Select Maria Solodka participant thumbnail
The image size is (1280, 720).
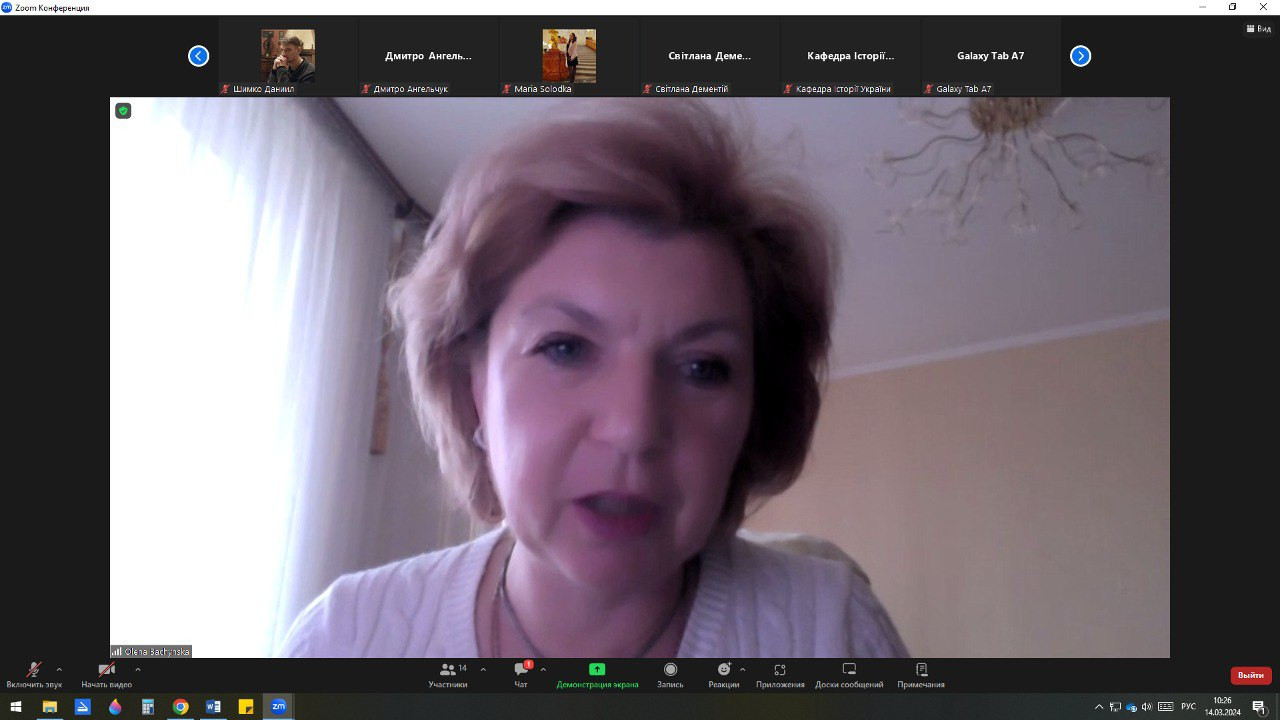[569, 56]
